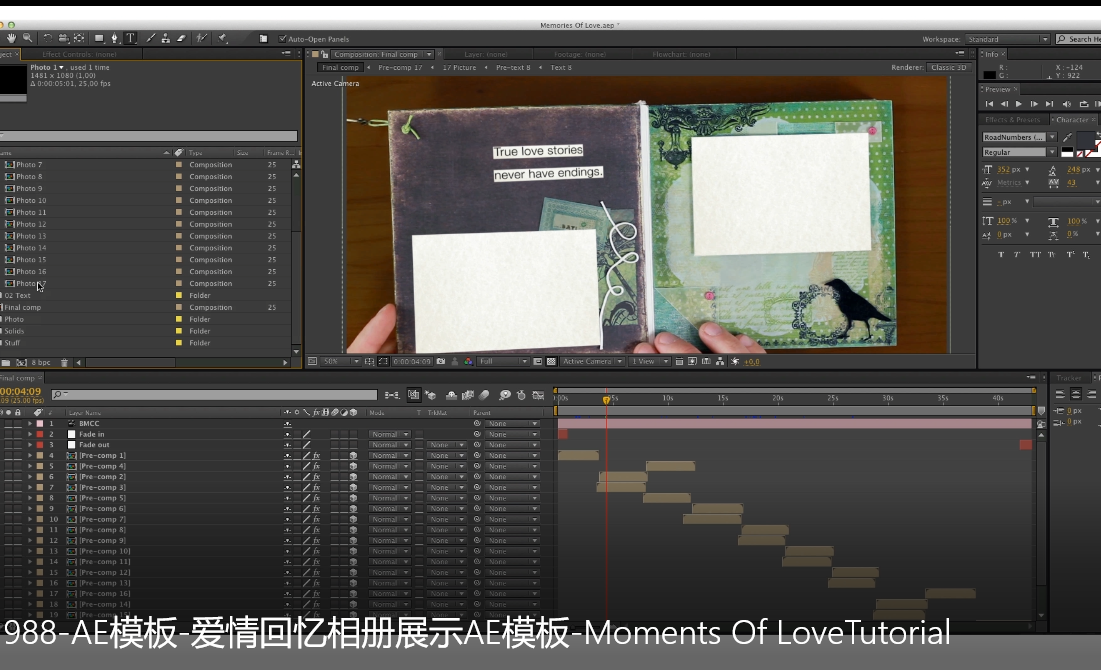The height and width of the screenshot is (670, 1101).
Task: Switch to the Layer (none) tab
Action: tap(485, 54)
